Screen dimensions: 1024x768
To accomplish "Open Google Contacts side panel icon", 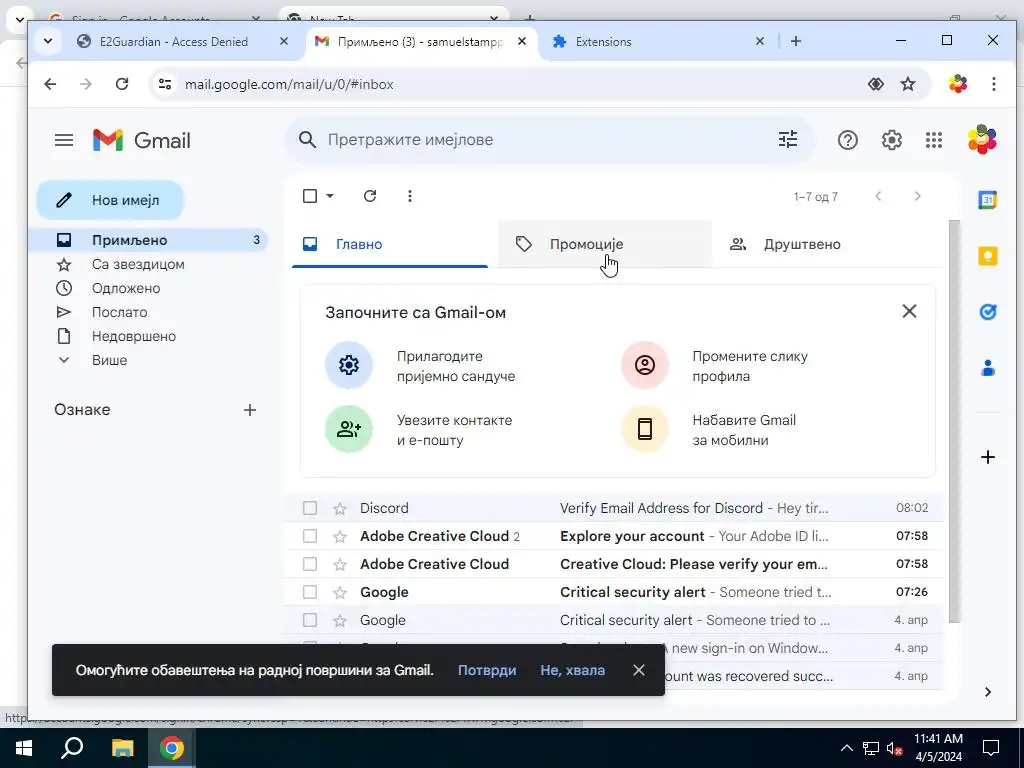I will 987,368.
